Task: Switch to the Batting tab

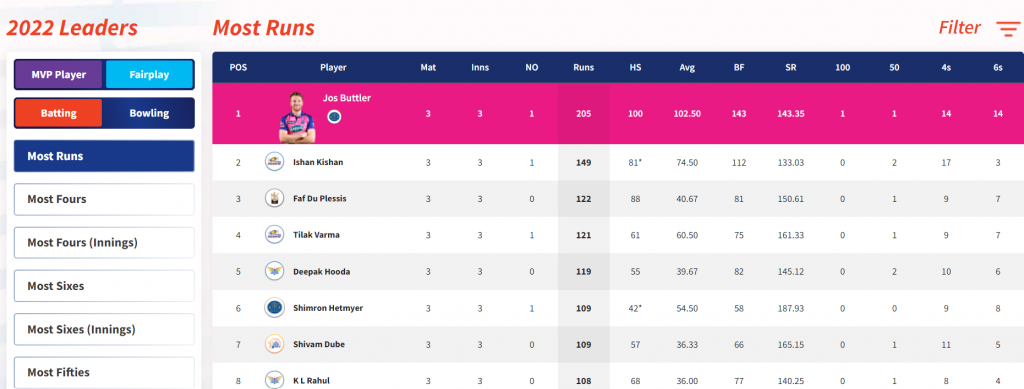Action: click(59, 113)
